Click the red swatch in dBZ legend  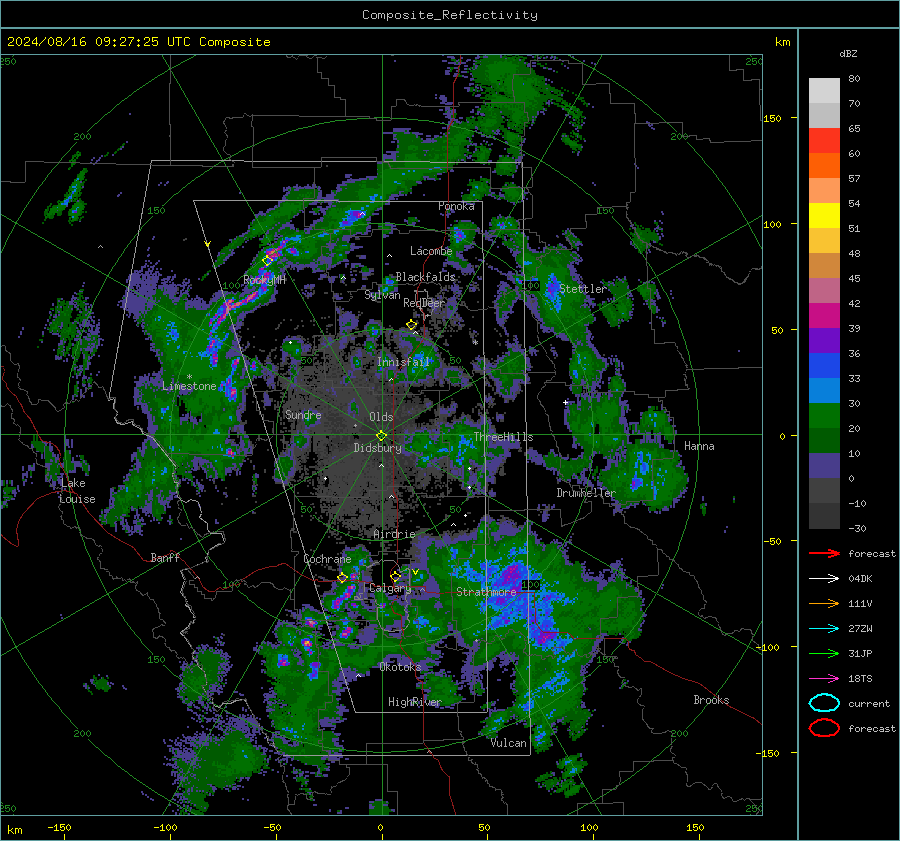[824, 141]
